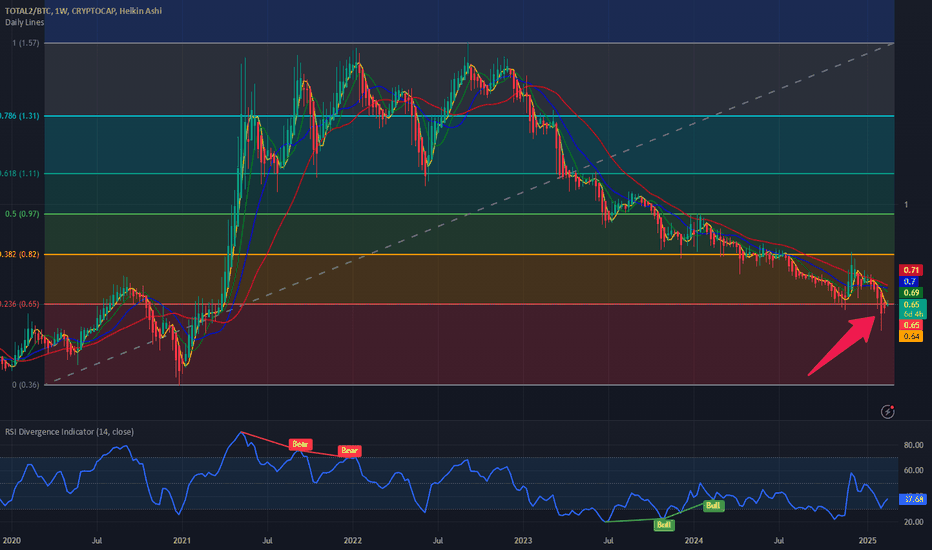Click the green 0.69 price label
Image resolution: width=932 pixels, height=550 pixels.
911,293
